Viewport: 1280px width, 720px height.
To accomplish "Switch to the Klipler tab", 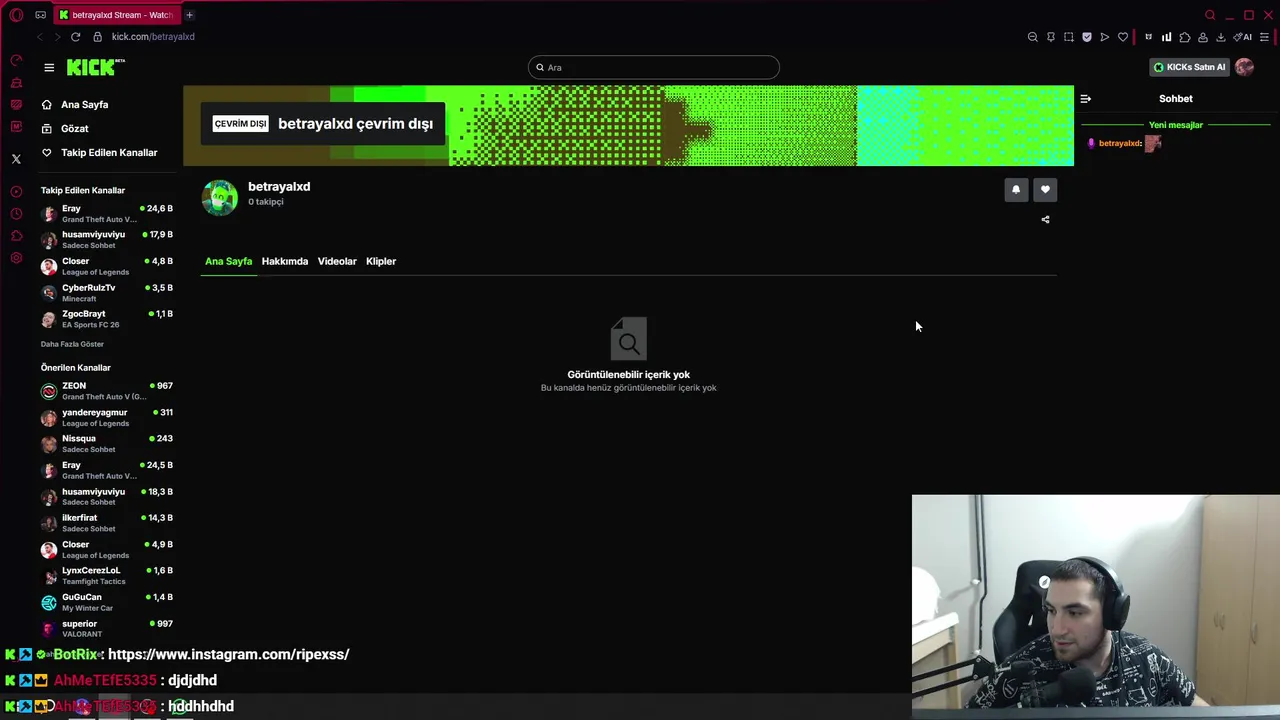I will [381, 261].
